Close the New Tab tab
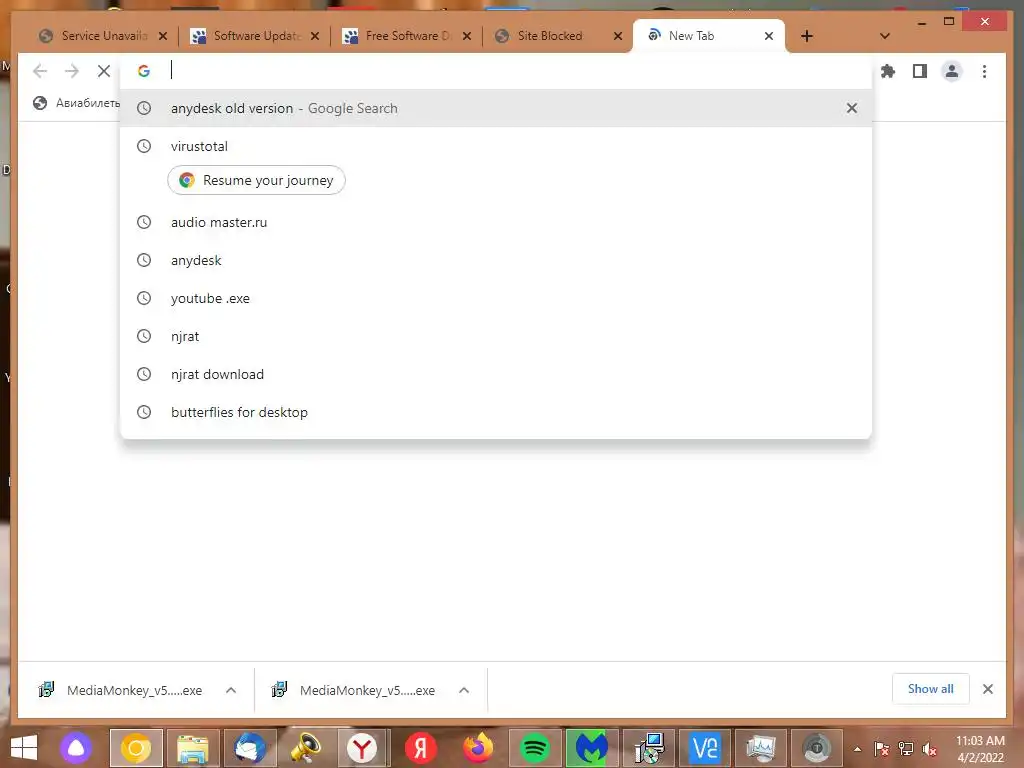The height and width of the screenshot is (768, 1024). click(x=769, y=36)
